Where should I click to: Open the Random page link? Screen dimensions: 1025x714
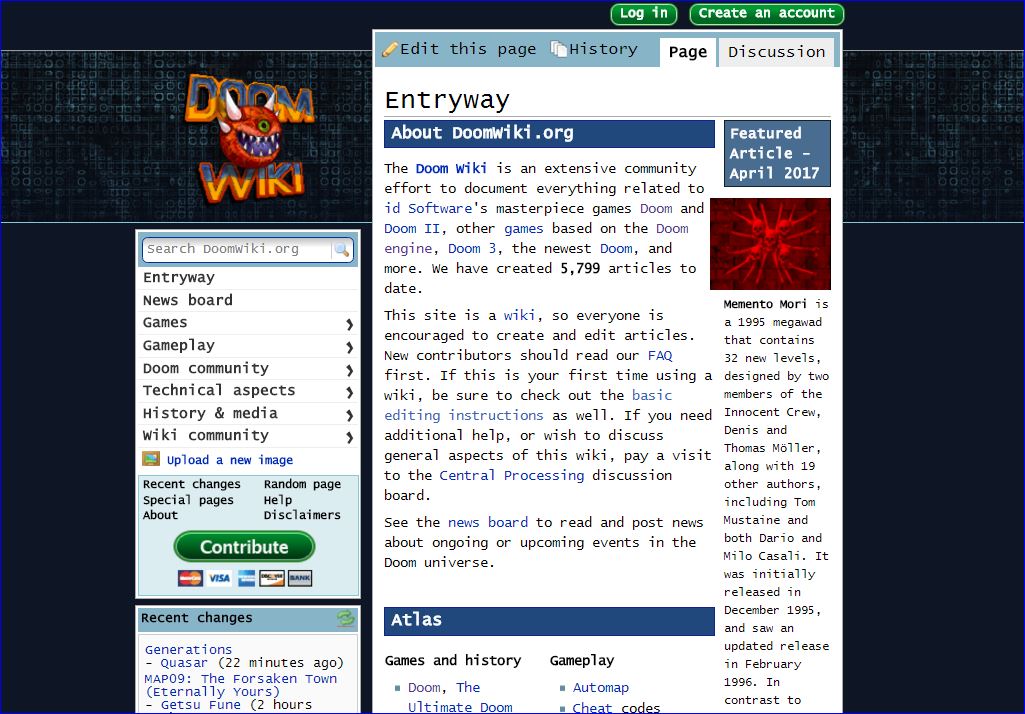click(302, 484)
